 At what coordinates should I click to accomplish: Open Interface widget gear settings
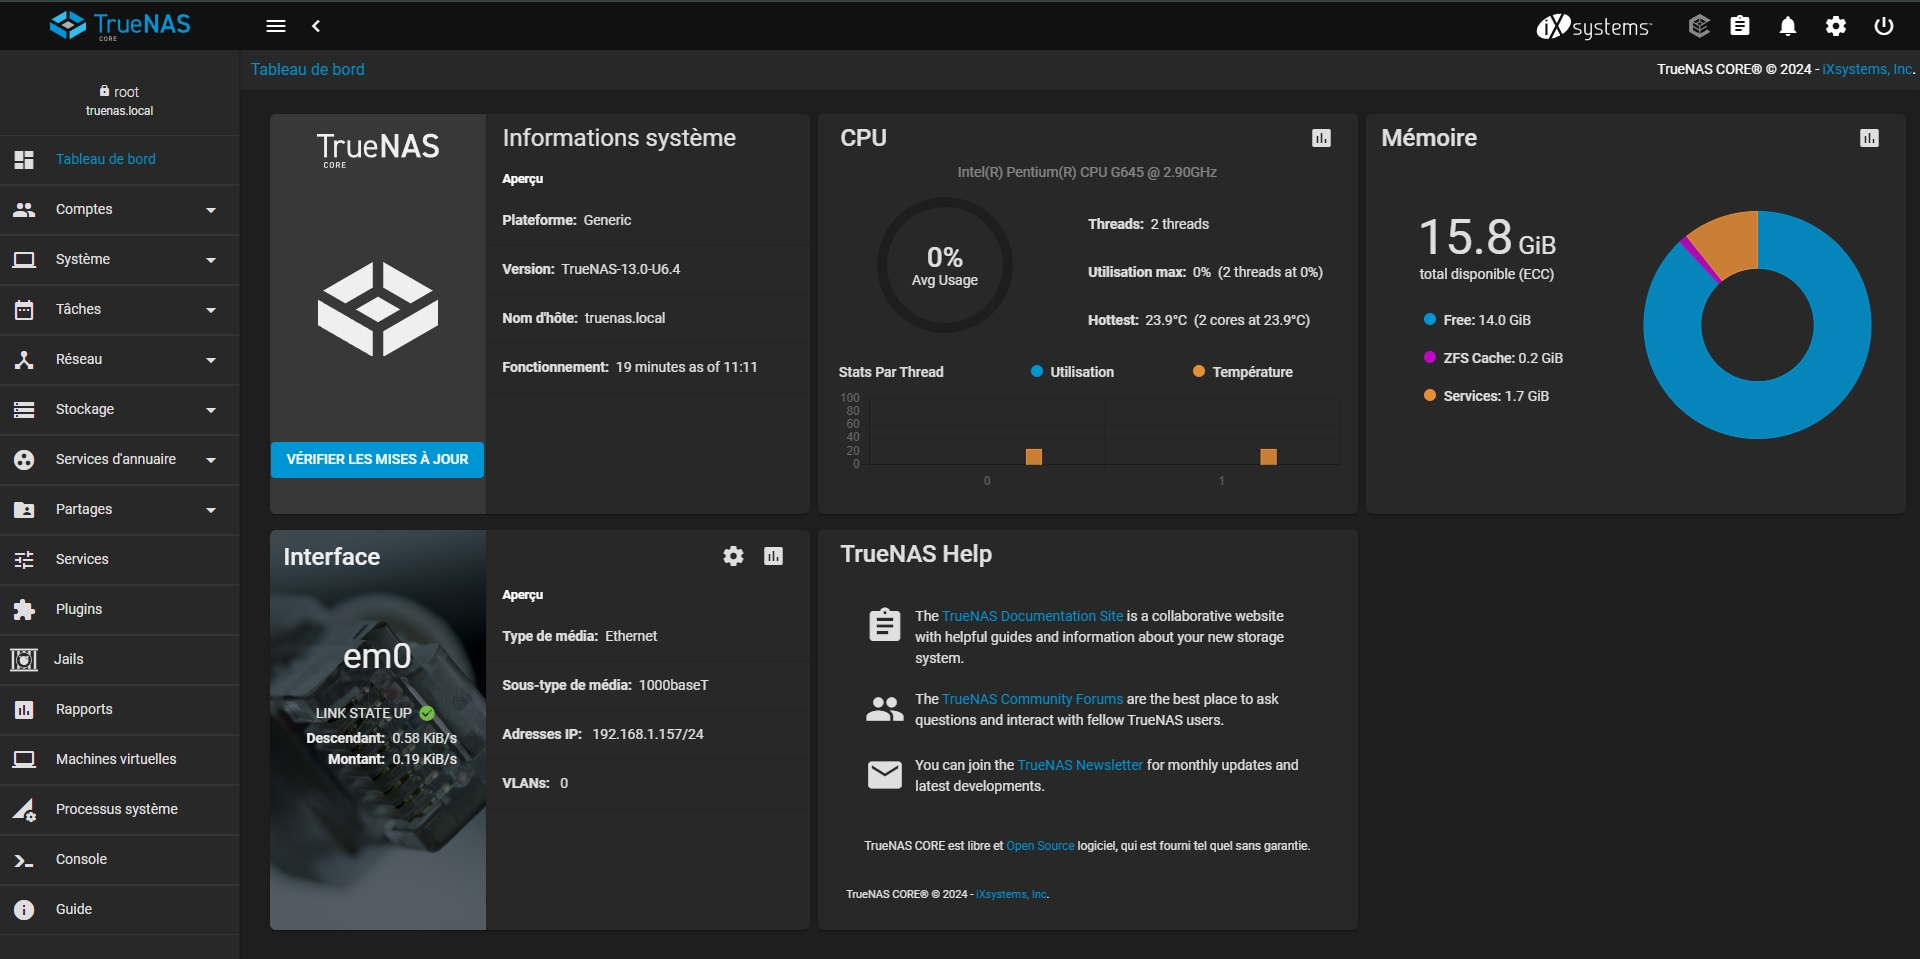click(733, 556)
